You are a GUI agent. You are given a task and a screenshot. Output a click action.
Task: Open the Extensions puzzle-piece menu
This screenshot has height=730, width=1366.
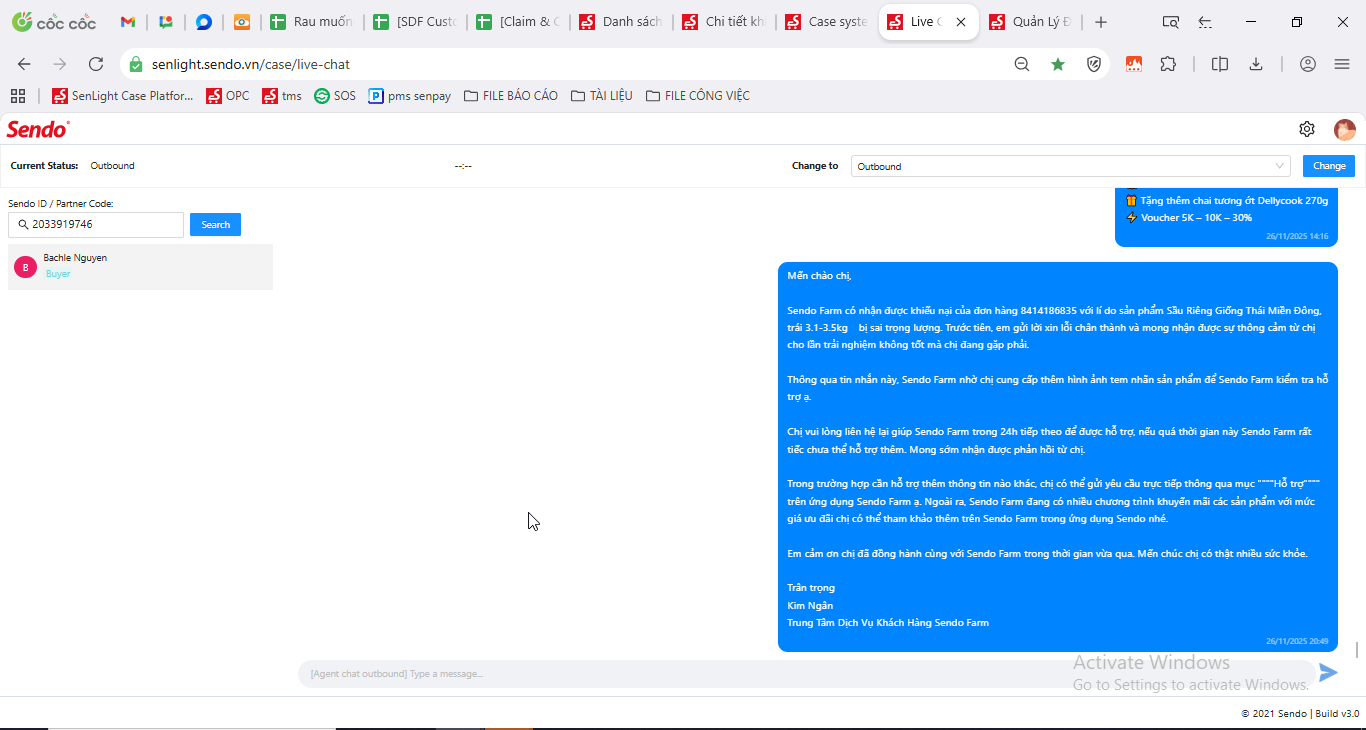click(x=1168, y=64)
